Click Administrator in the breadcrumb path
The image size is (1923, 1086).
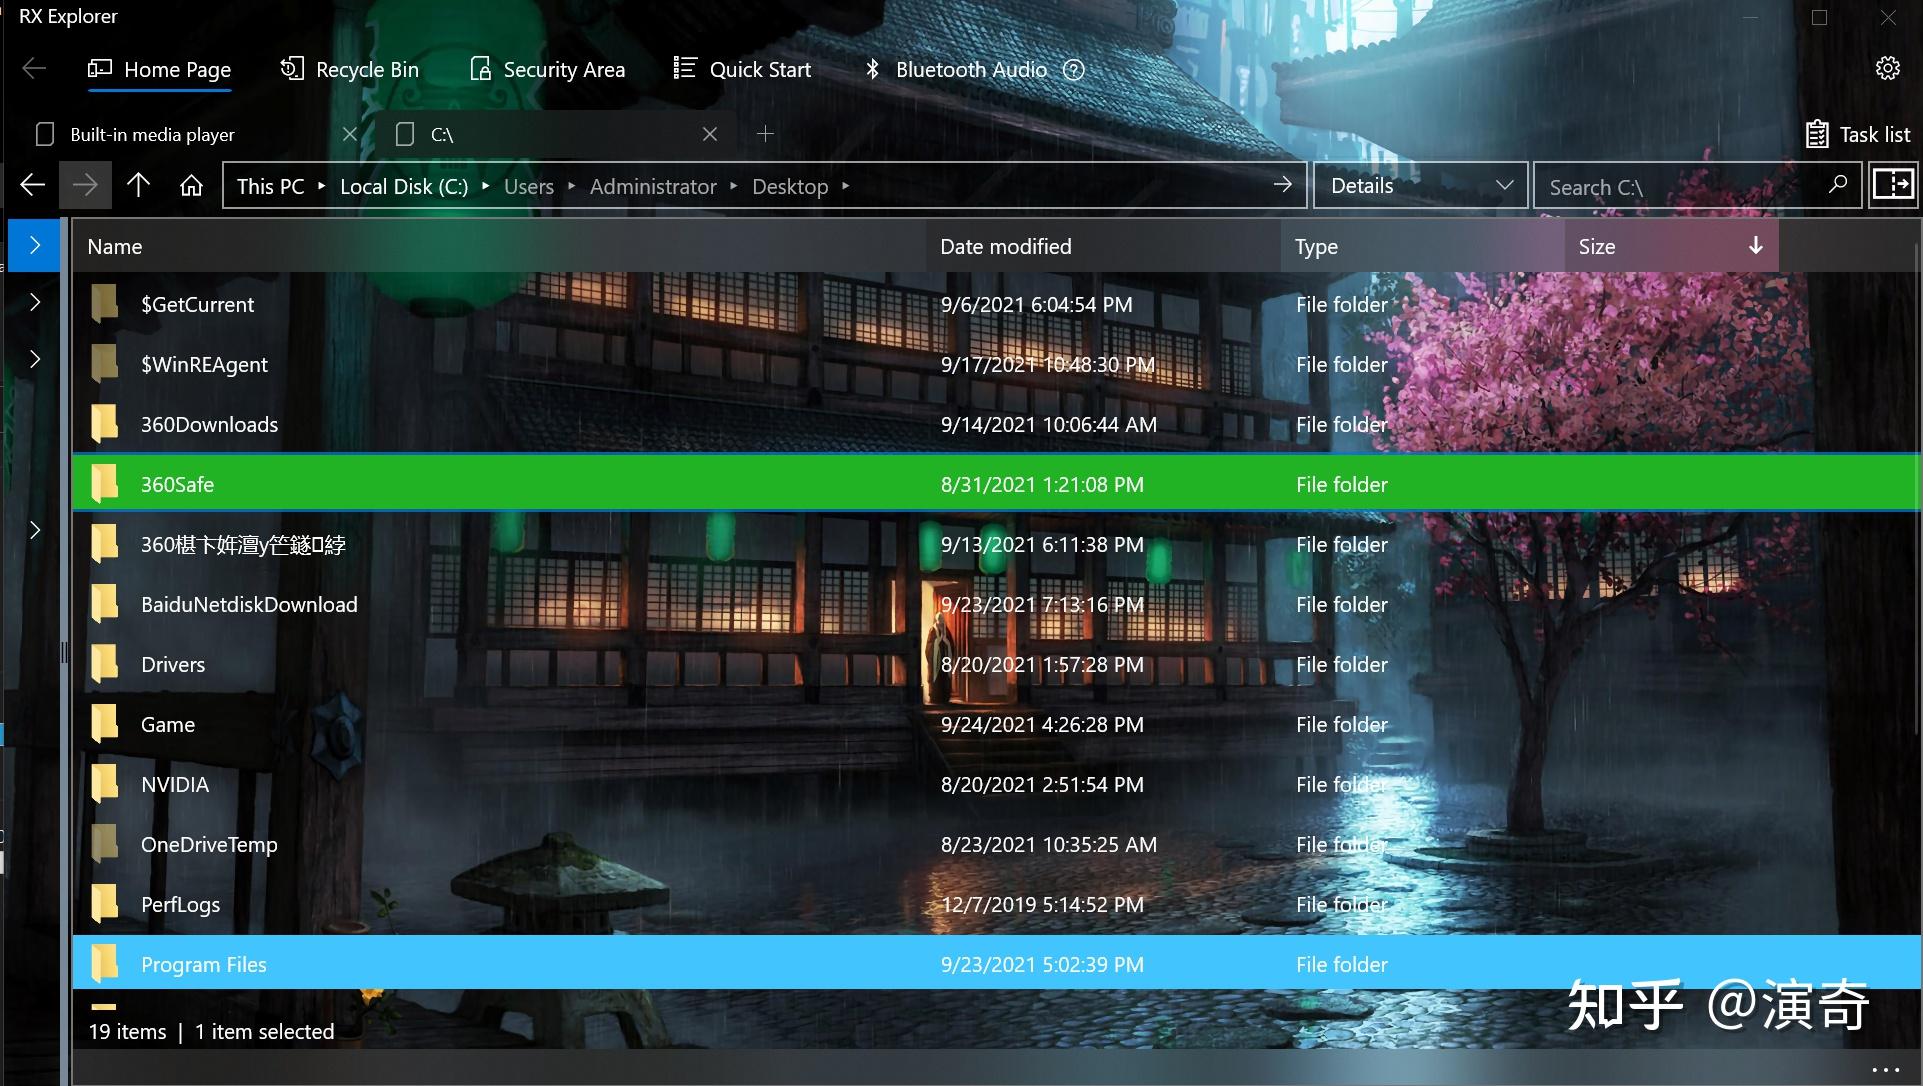[652, 187]
